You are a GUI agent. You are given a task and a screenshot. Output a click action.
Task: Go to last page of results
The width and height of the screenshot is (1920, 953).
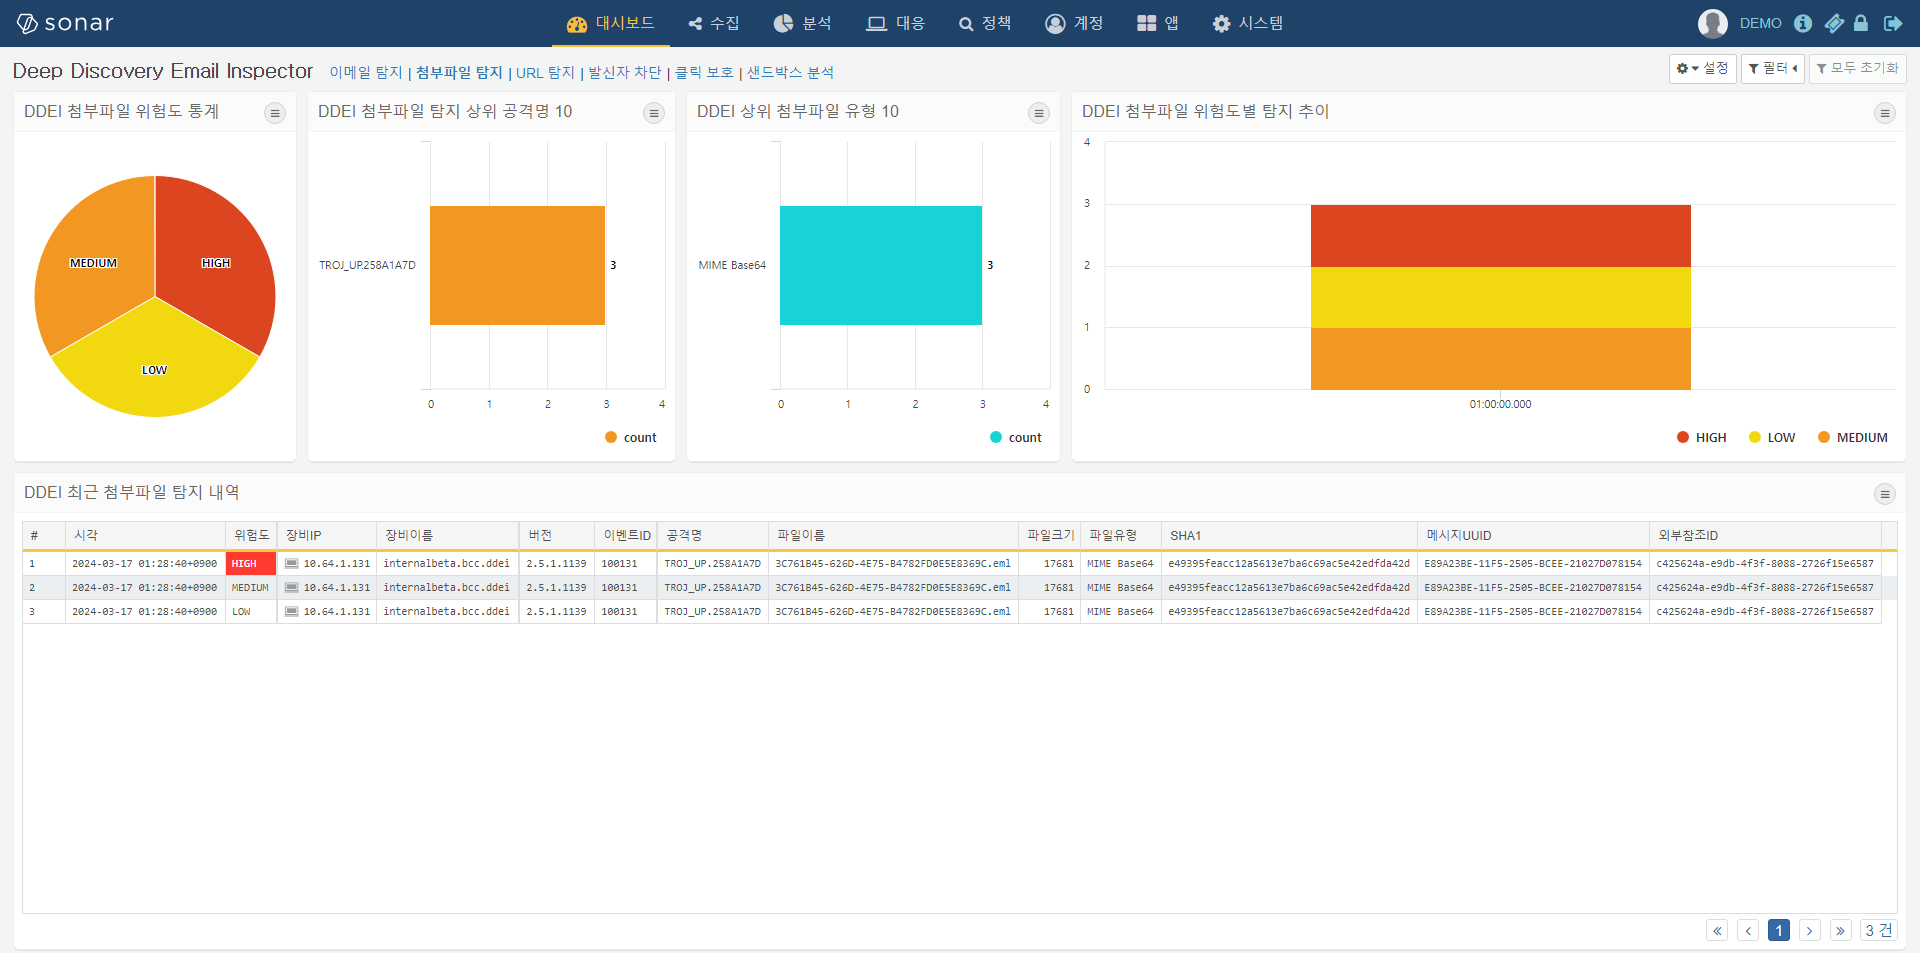pyautogui.click(x=1841, y=930)
